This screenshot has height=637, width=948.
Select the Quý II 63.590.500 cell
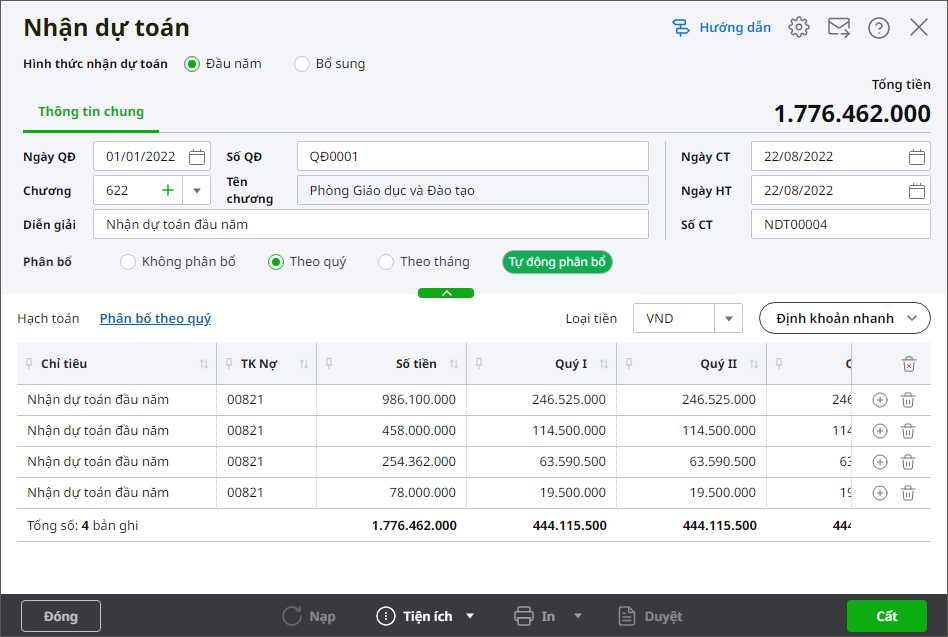point(691,462)
